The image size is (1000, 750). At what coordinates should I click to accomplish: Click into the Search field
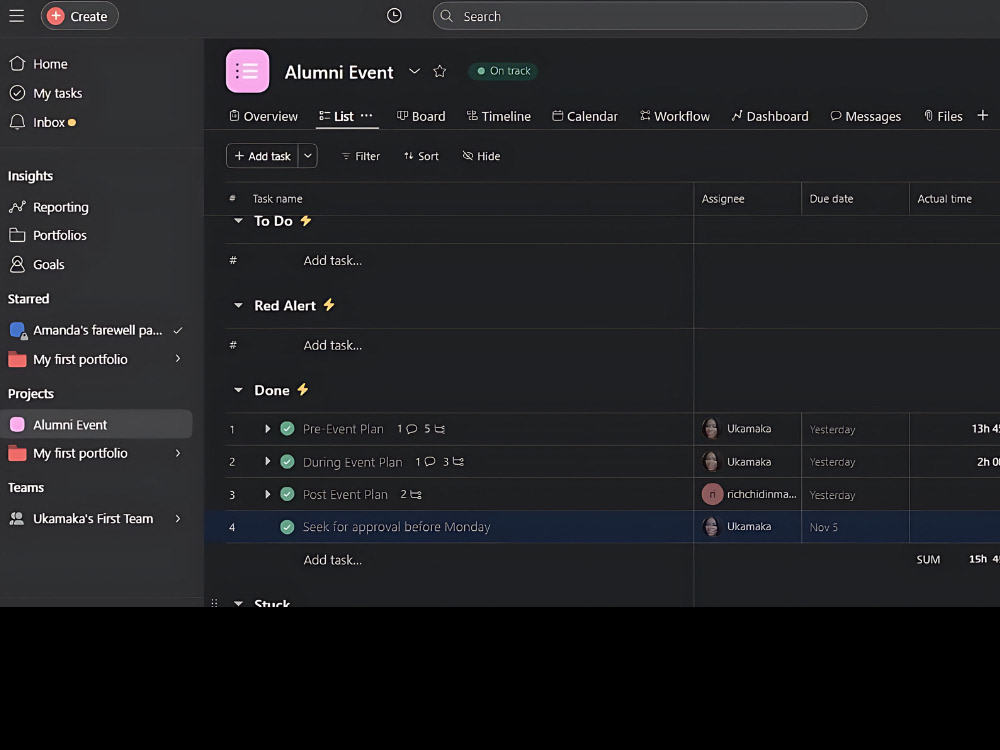[649, 16]
